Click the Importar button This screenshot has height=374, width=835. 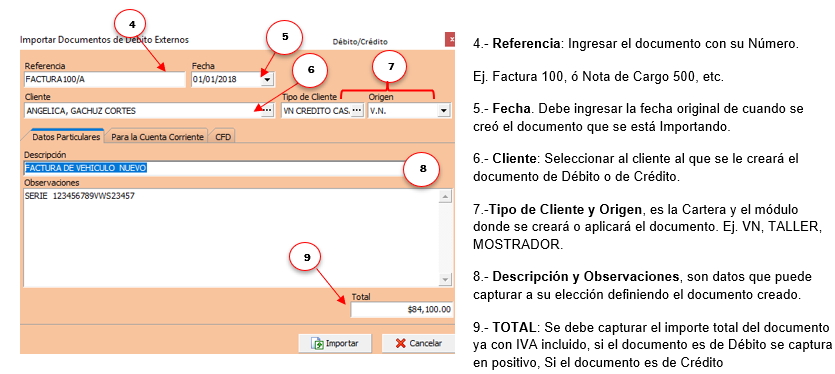click(x=335, y=343)
